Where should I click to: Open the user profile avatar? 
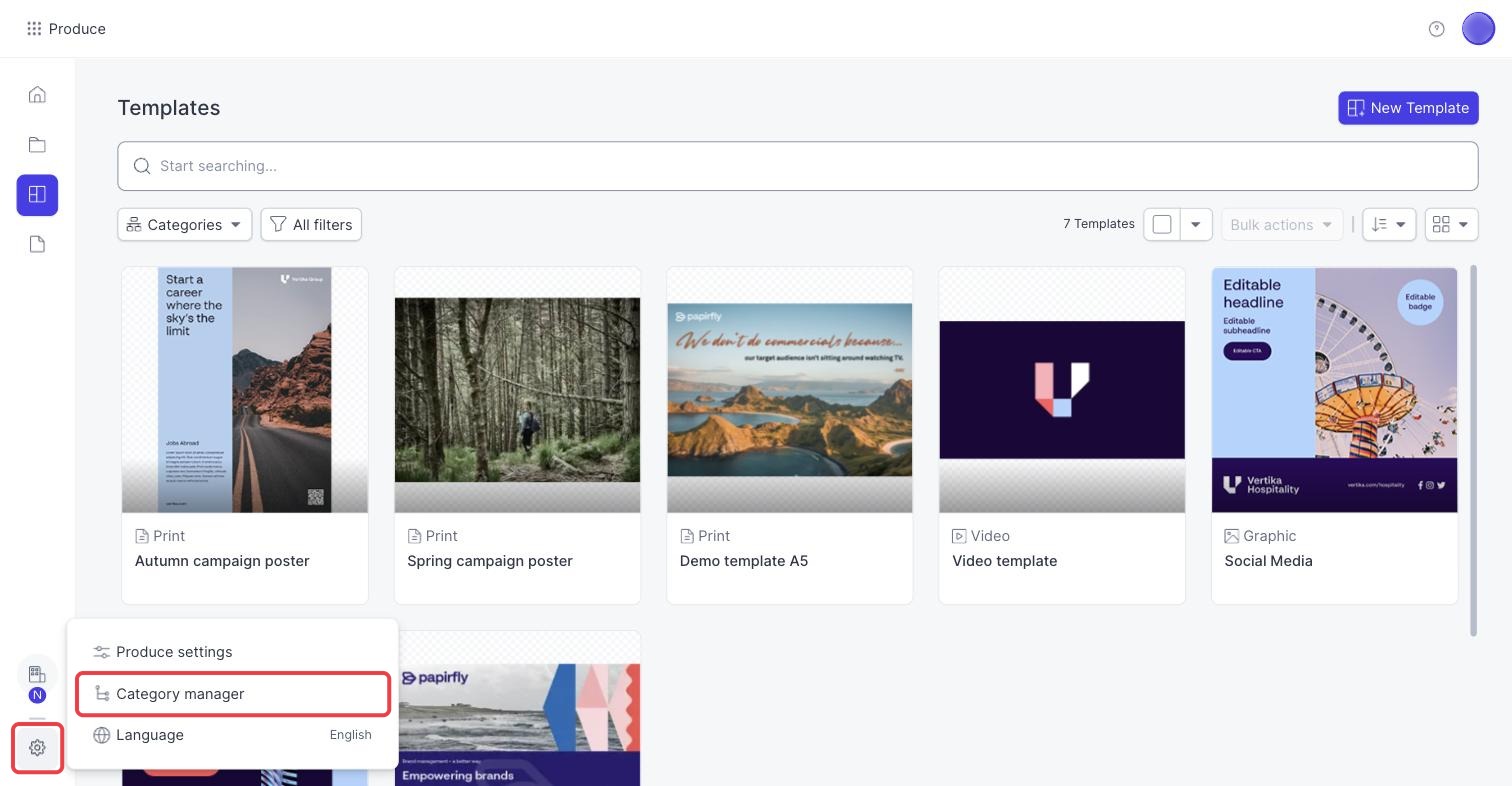click(x=1478, y=29)
